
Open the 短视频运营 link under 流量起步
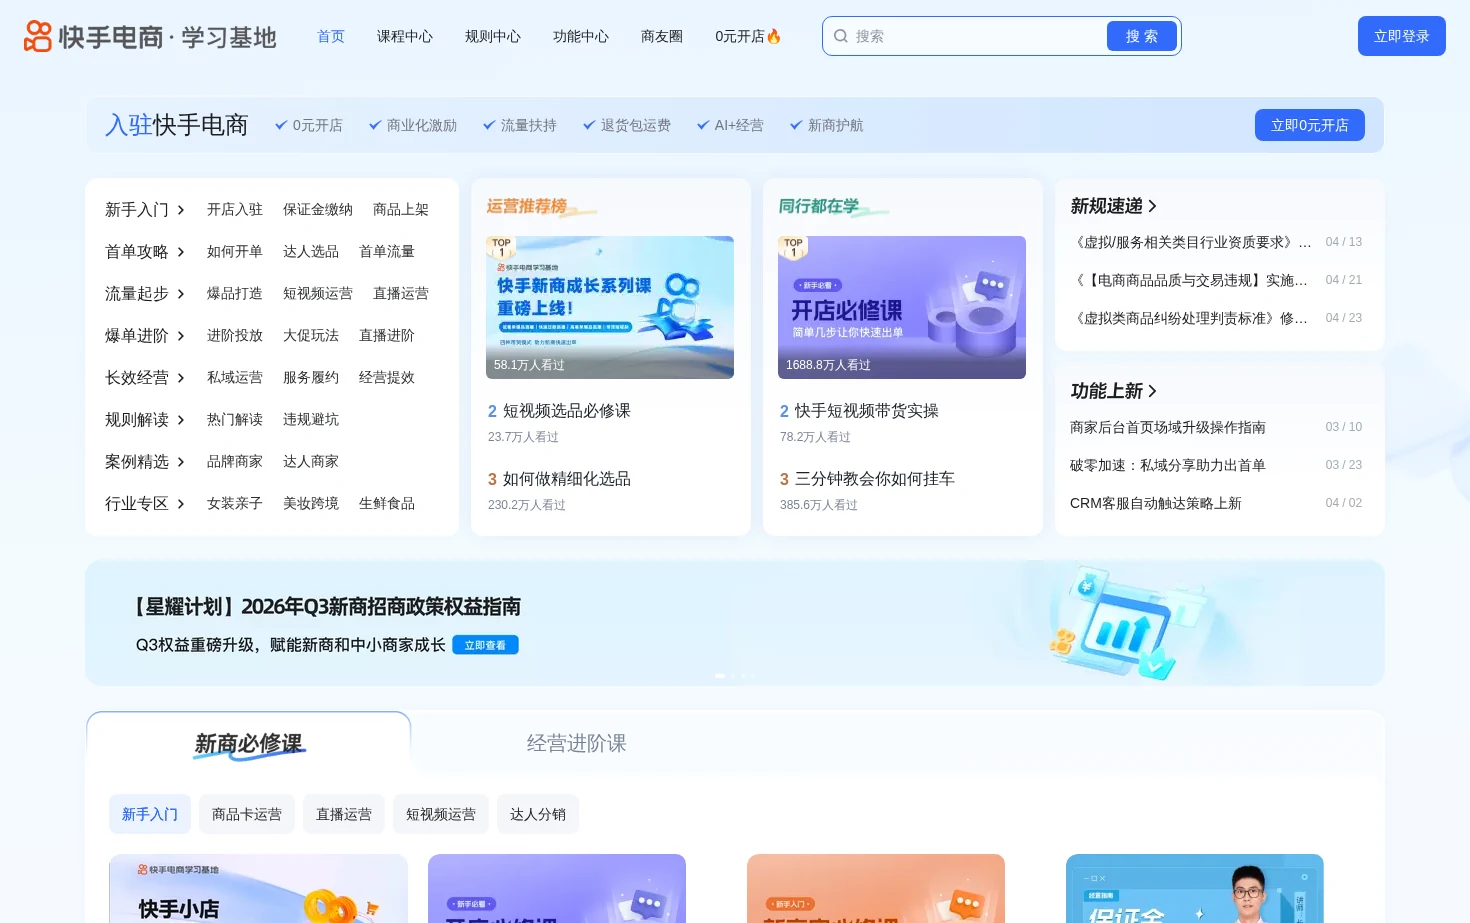(x=318, y=294)
